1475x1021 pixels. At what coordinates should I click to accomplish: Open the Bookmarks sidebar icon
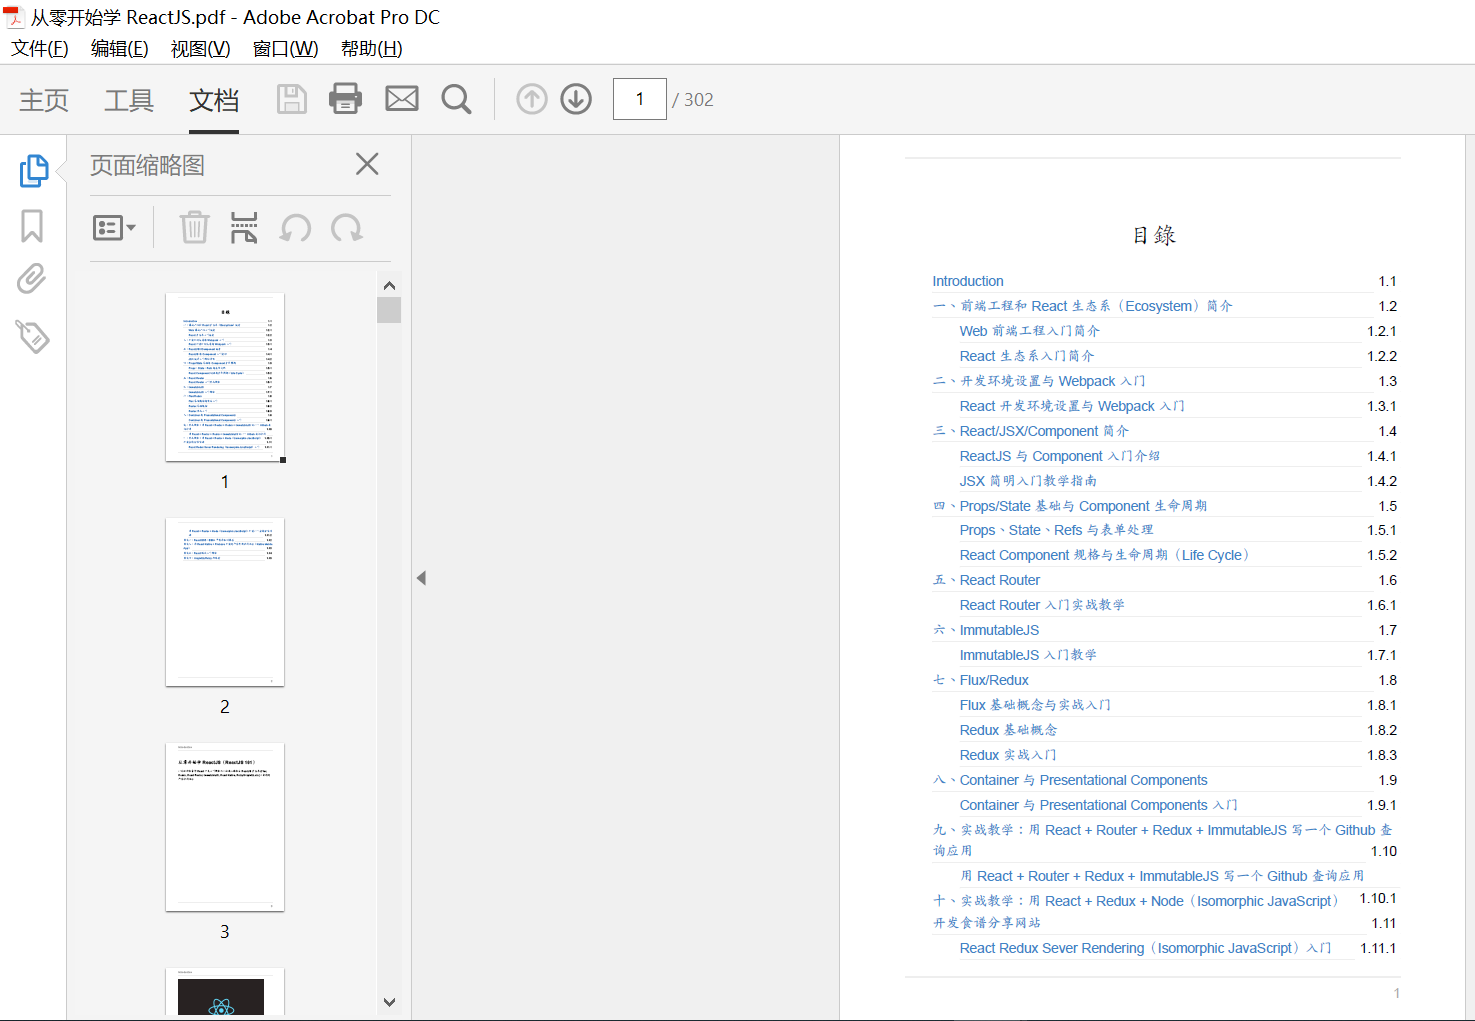pos(32,226)
